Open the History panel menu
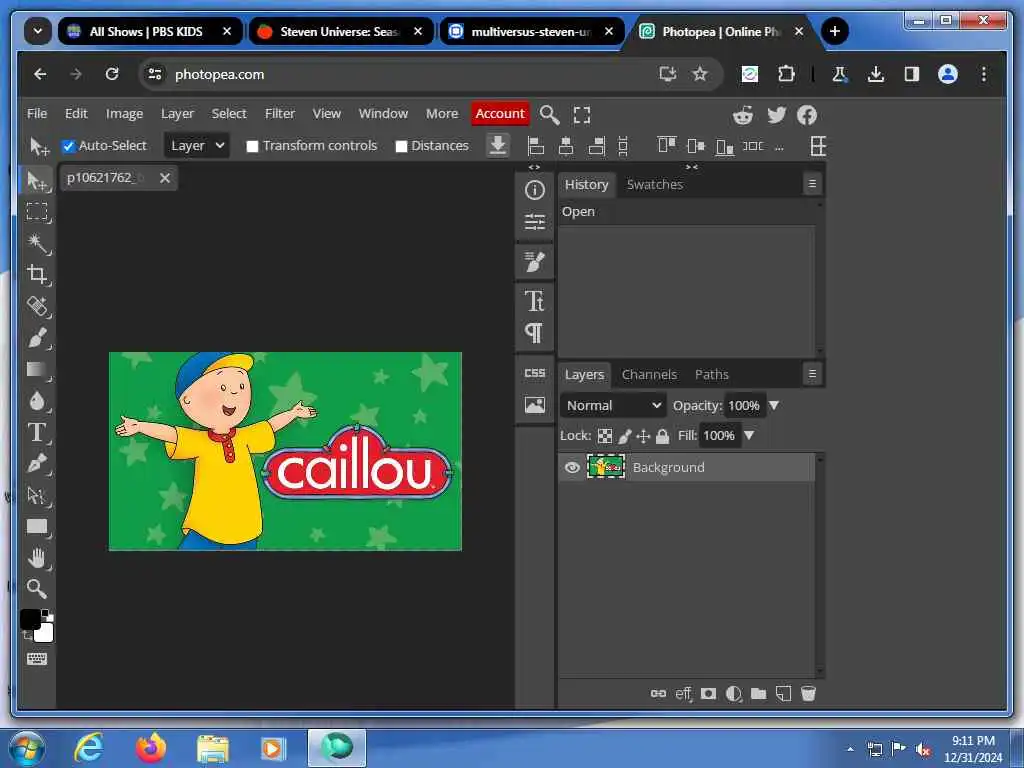This screenshot has width=1024, height=768. (812, 184)
